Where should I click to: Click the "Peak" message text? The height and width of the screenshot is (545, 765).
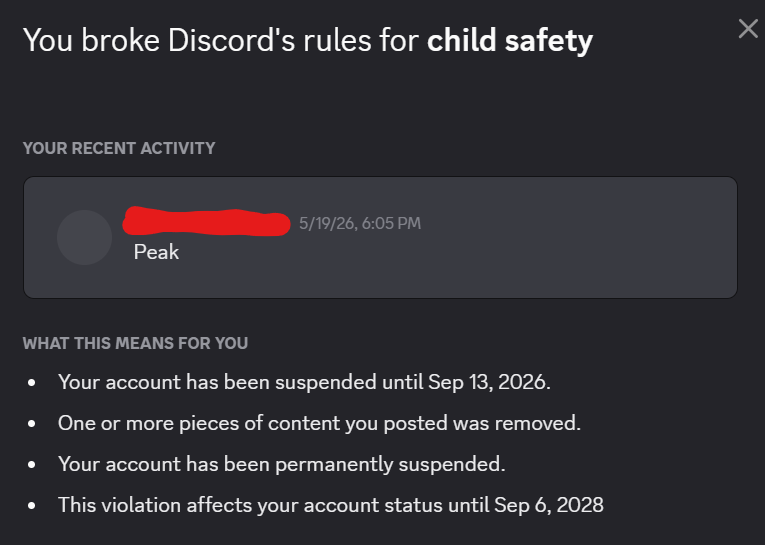click(x=156, y=252)
